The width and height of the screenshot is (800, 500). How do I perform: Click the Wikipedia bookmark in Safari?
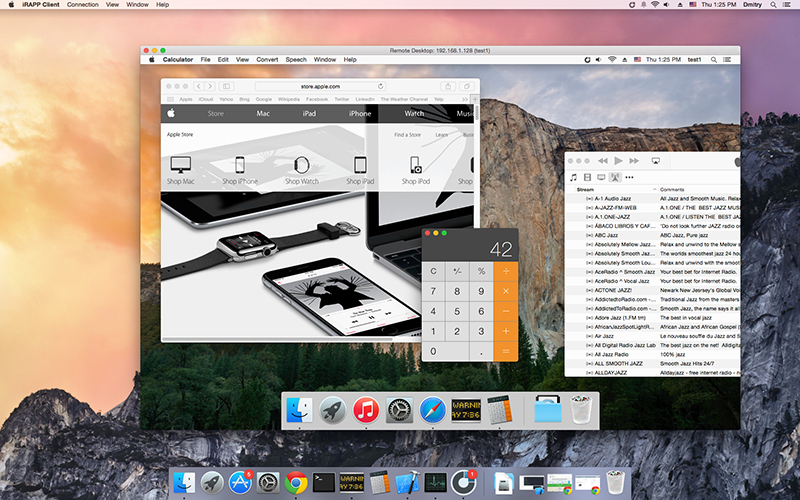289,99
